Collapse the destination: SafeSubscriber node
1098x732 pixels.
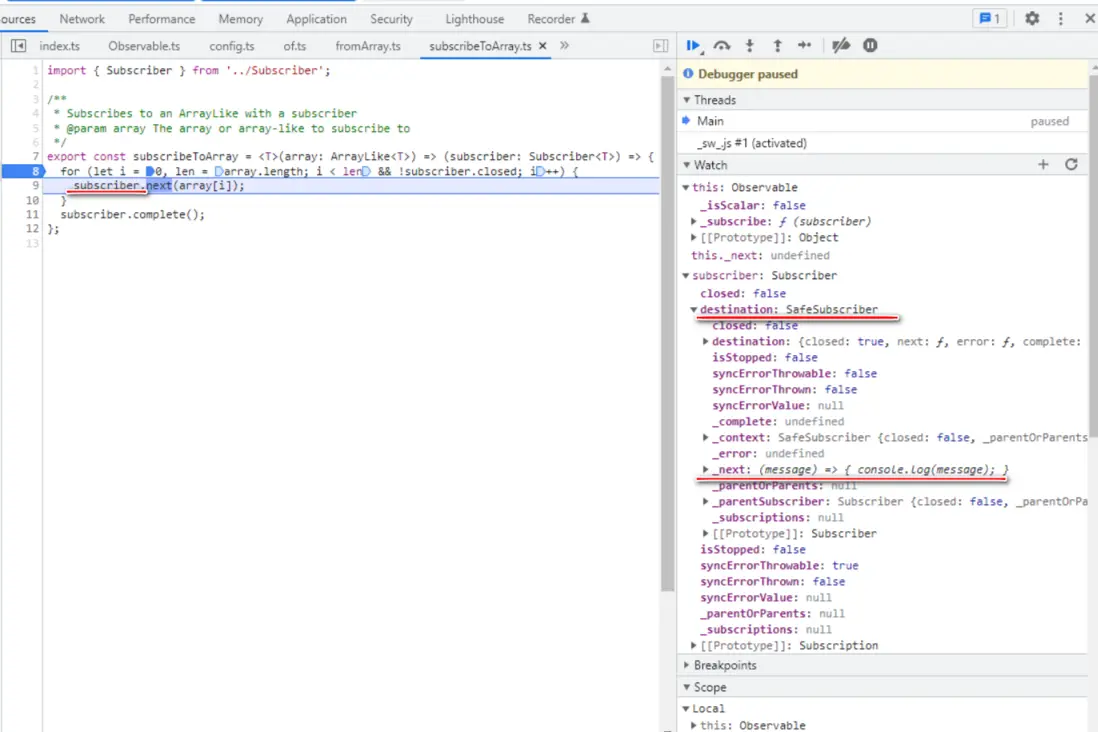695,310
